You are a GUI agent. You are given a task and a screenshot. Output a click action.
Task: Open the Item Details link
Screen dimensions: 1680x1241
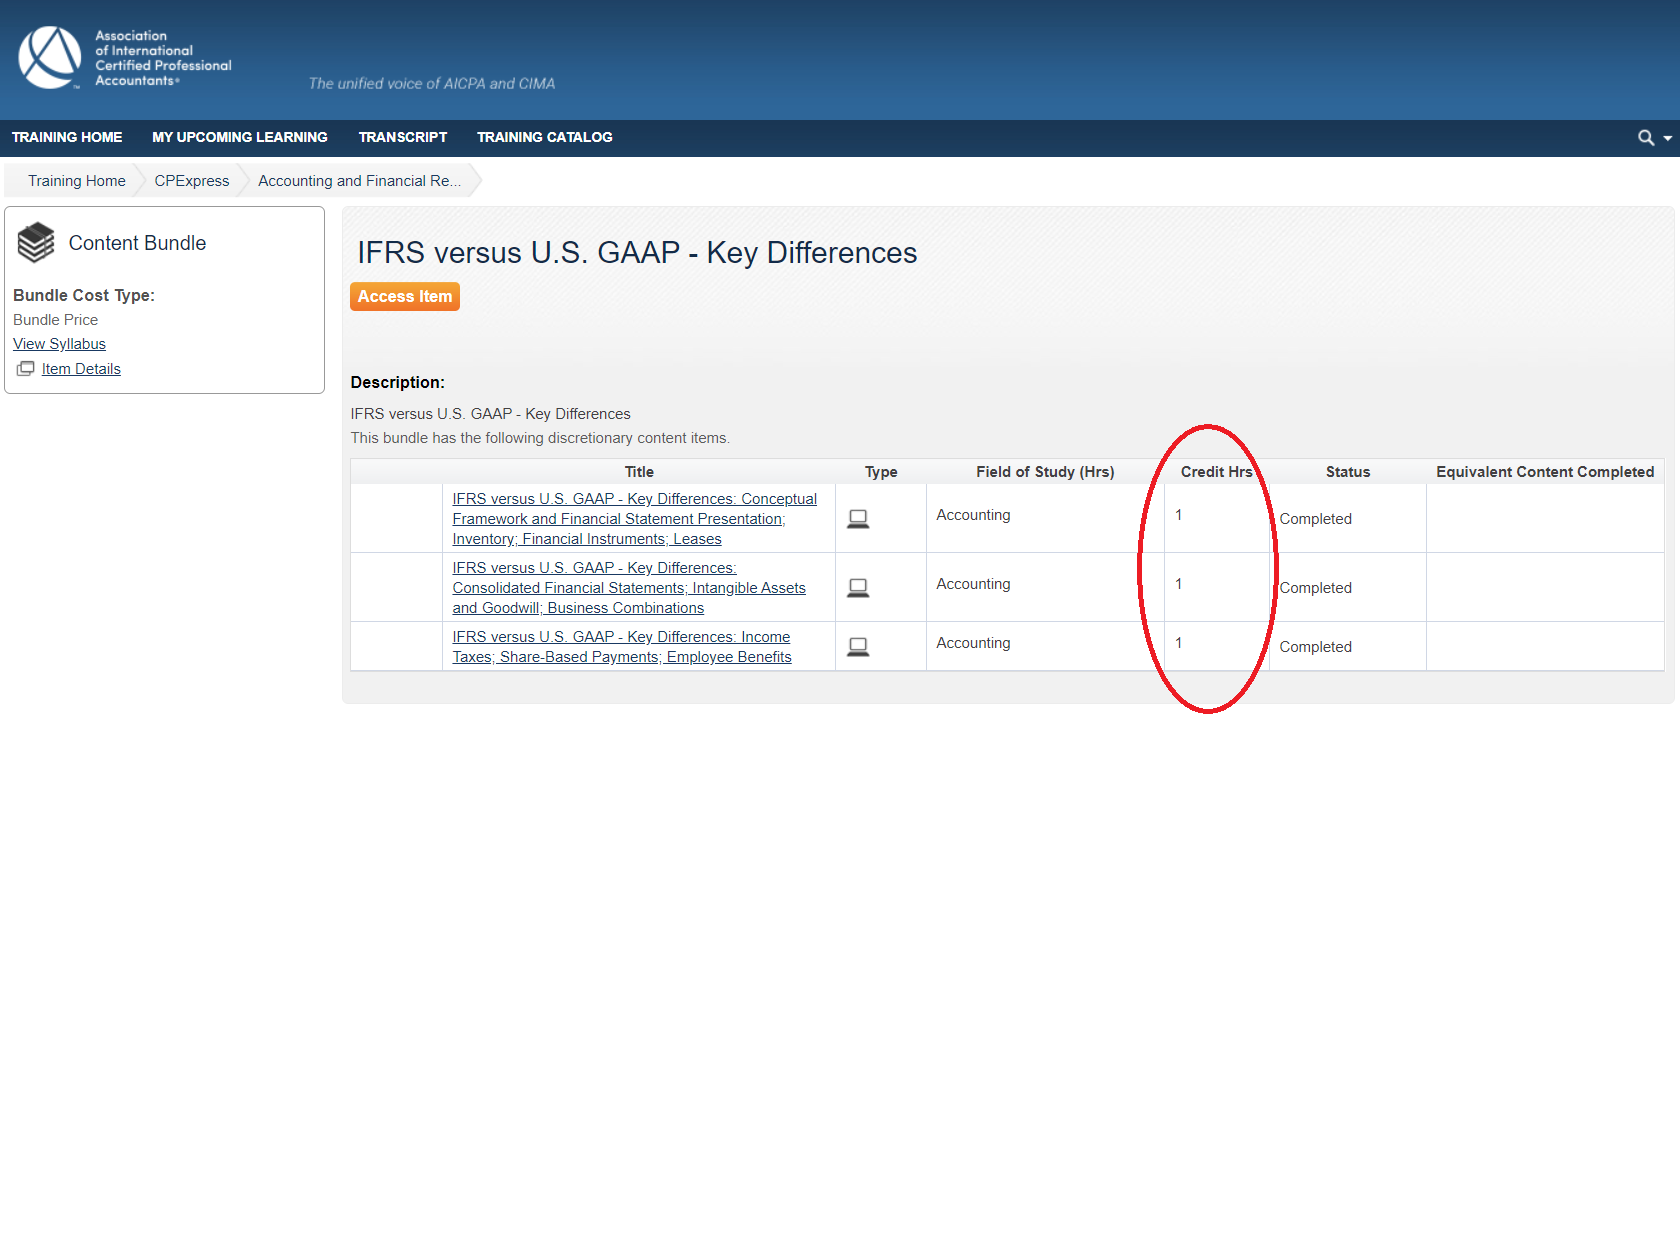click(x=81, y=368)
